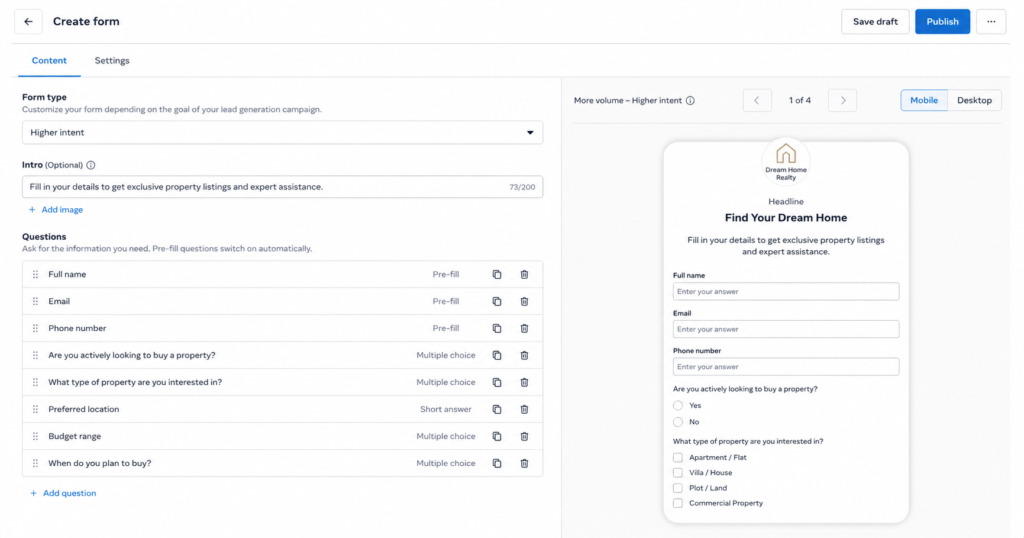This screenshot has width=1024, height=538.
Task: Check the Apartment / Flat checkbox
Action: (678, 458)
